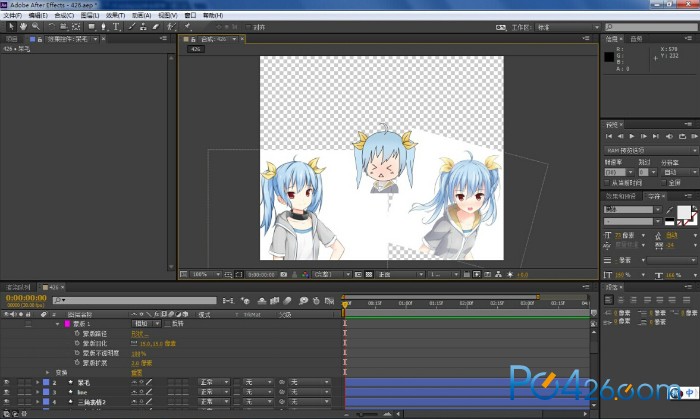Open the graph editor in timeline

pyautogui.click(x=329, y=301)
